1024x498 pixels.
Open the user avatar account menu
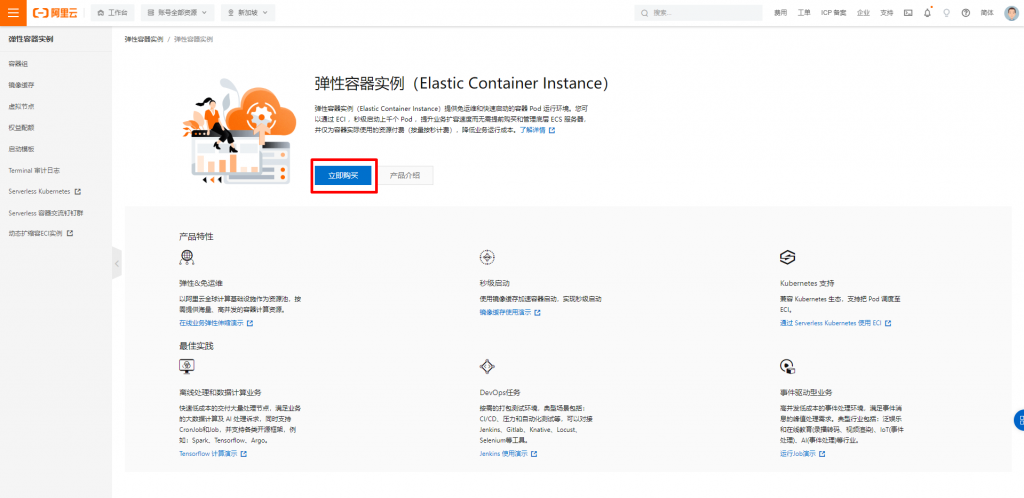pyautogui.click(x=1011, y=13)
